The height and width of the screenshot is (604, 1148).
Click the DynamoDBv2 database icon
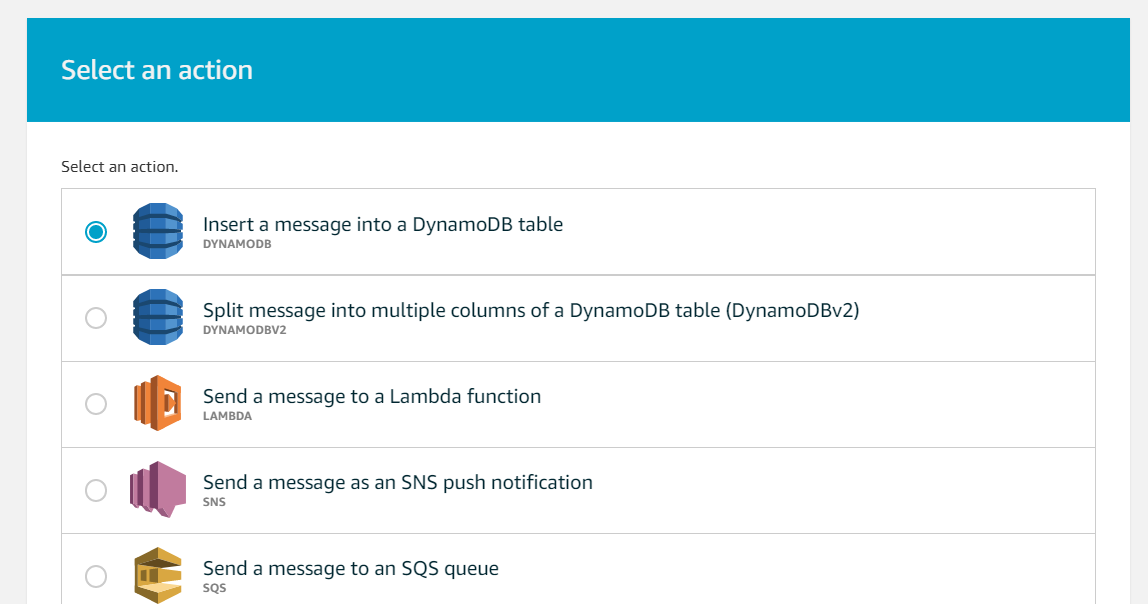[158, 317]
